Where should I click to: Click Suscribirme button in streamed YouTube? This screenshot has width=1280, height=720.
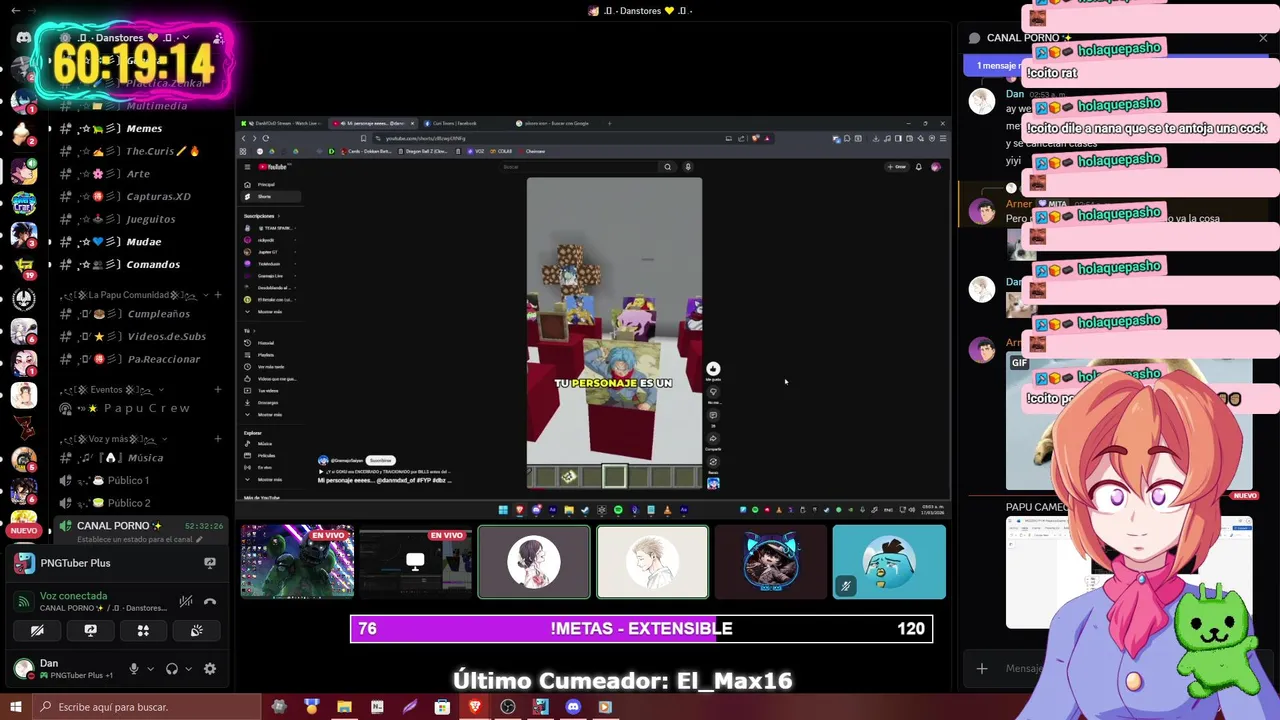[381, 461]
